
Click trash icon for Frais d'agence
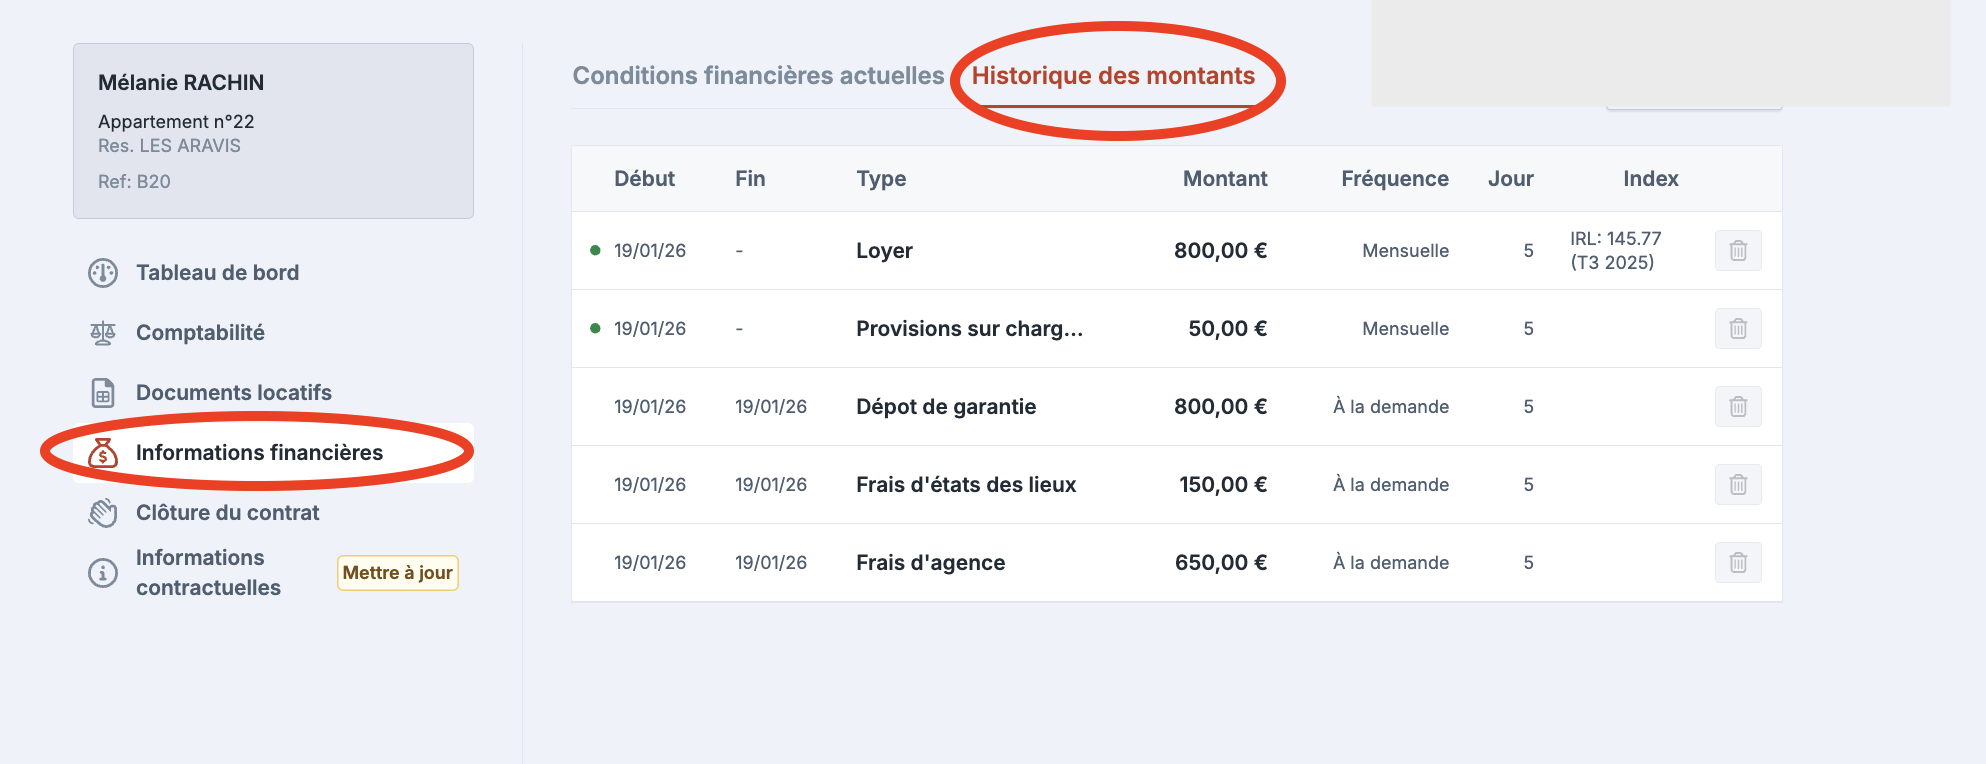(x=1738, y=563)
